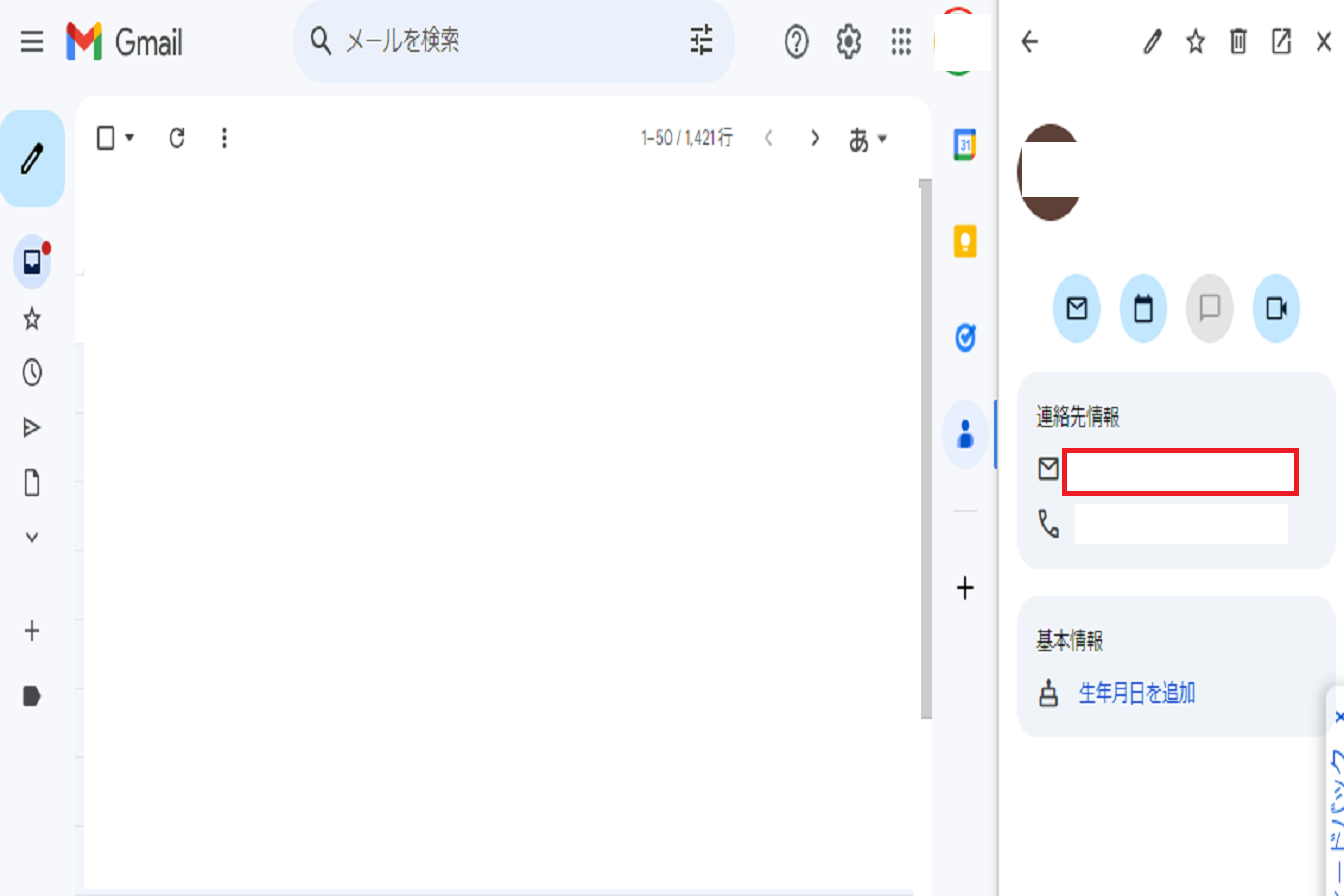The height and width of the screenshot is (896, 1344).
Task: Open Google Keep in side panel
Action: (965, 241)
